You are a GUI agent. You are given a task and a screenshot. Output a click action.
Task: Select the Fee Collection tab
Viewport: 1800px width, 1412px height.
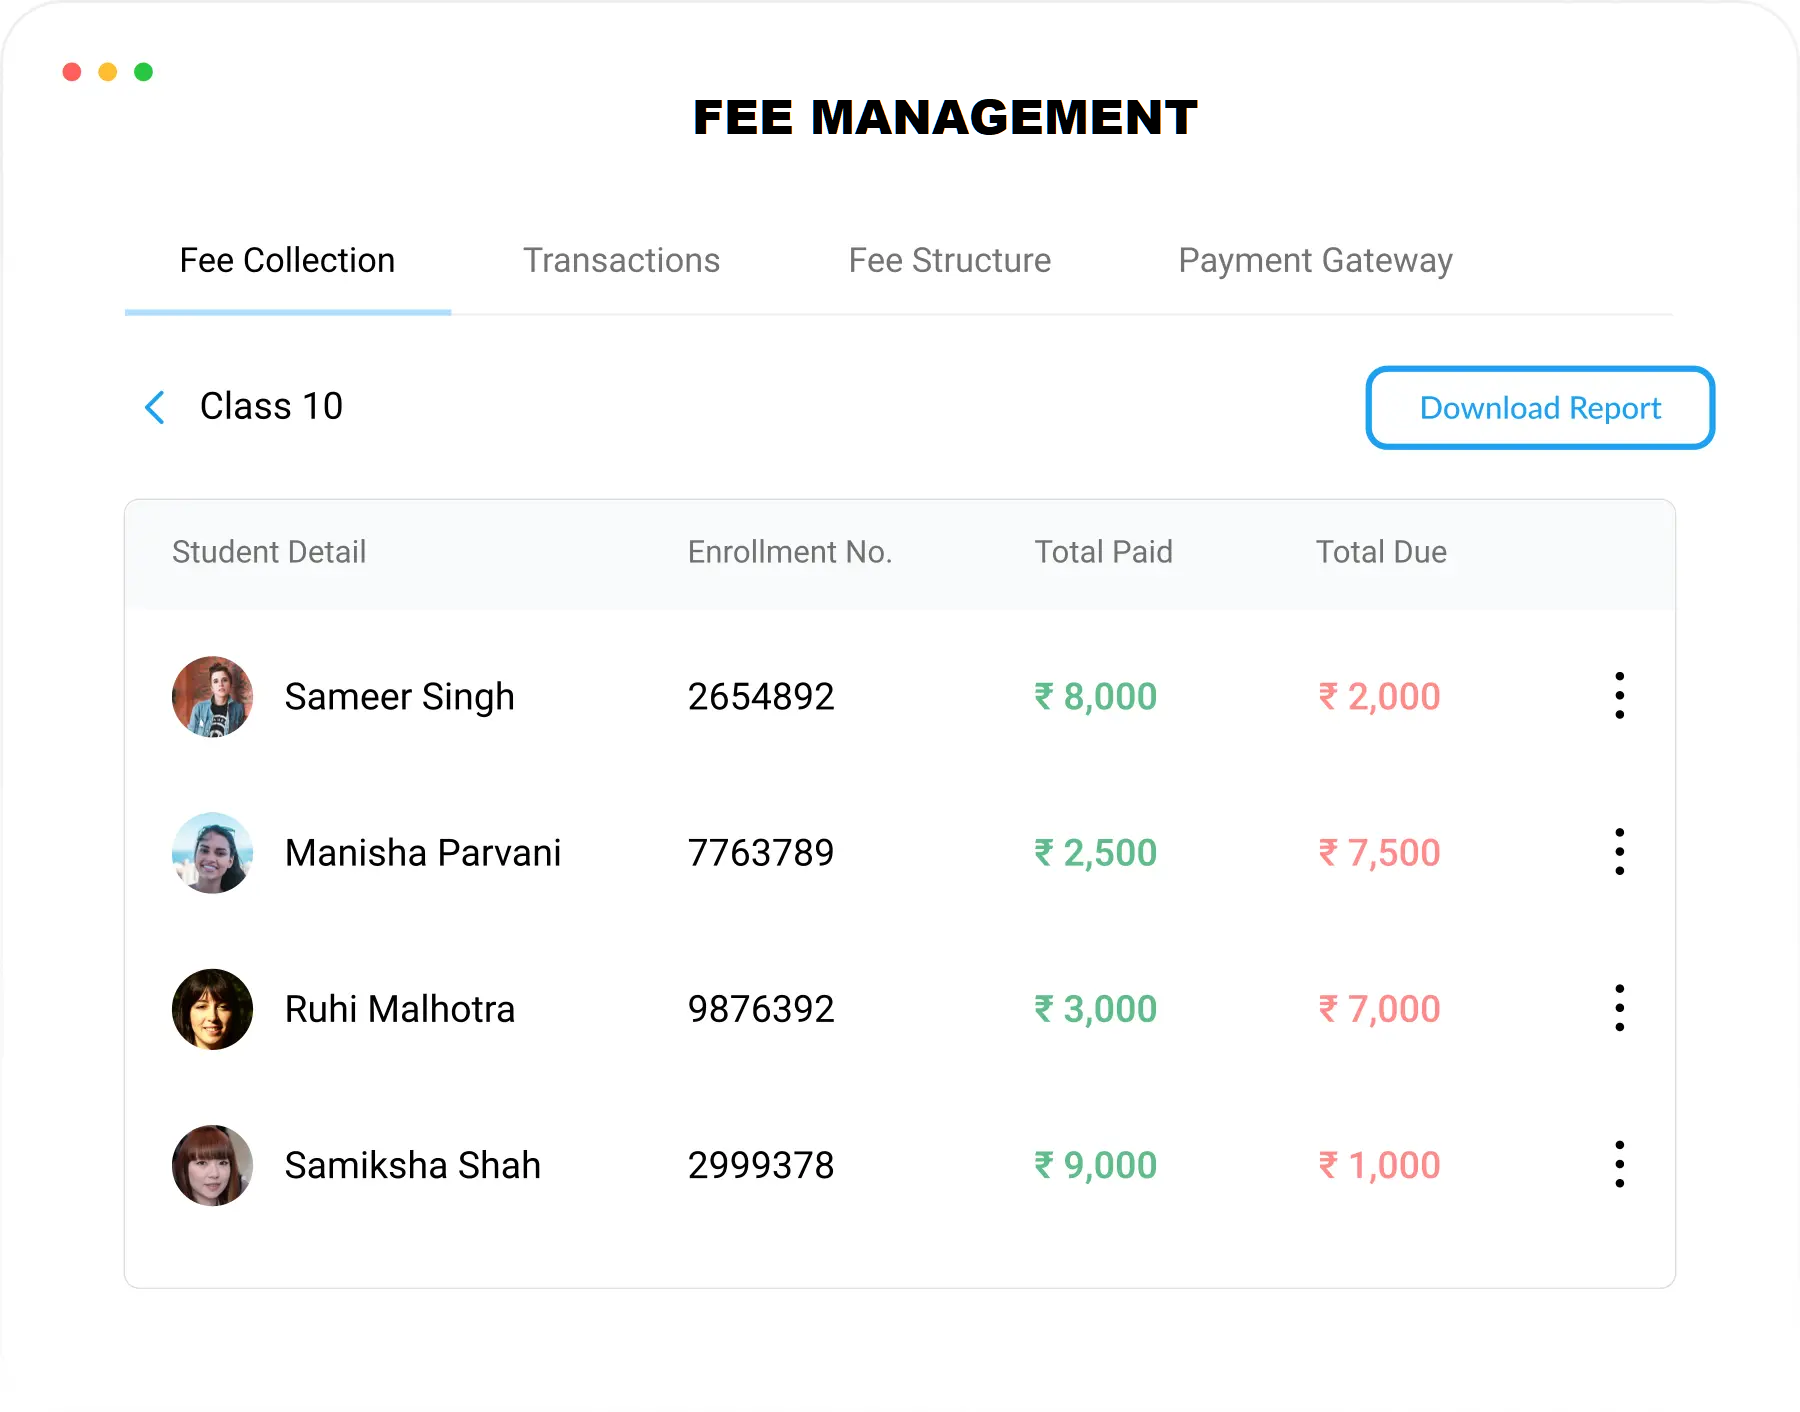[287, 261]
